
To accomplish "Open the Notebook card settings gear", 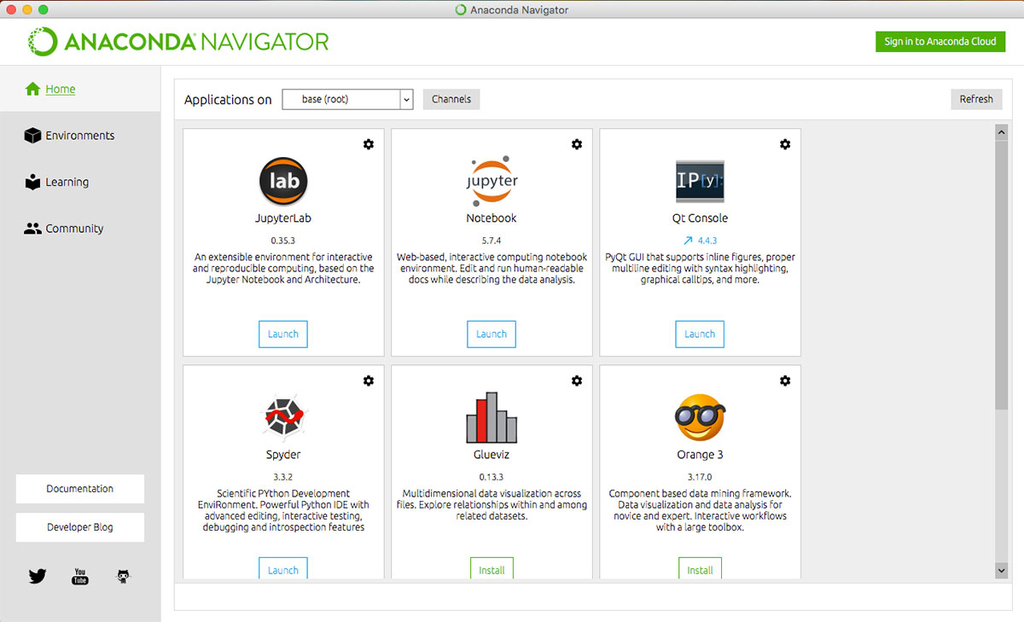I will [x=577, y=144].
